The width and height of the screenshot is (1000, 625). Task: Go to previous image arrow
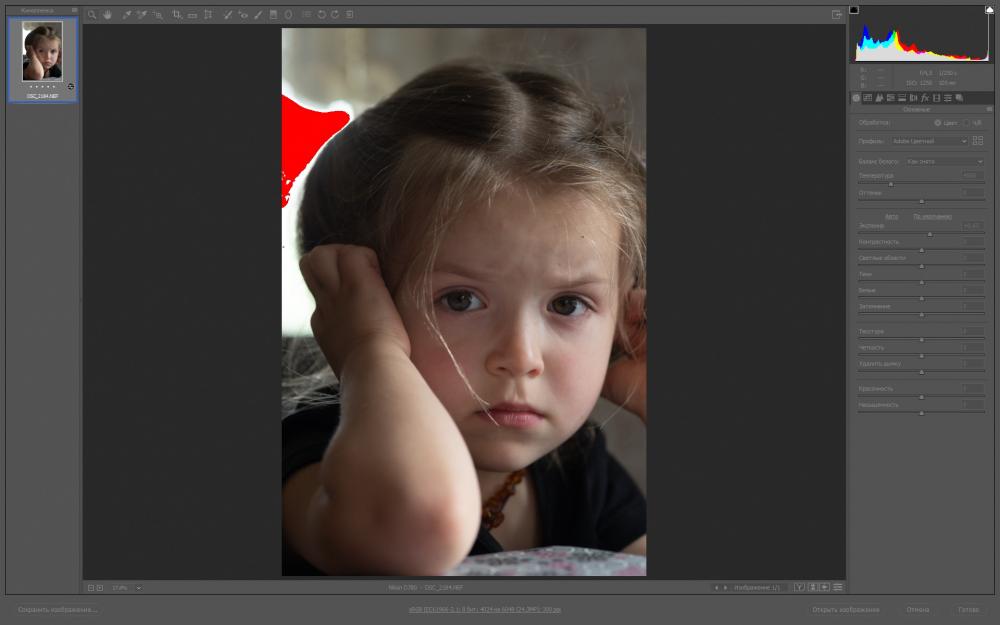pyautogui.click(x=716, y=587)
